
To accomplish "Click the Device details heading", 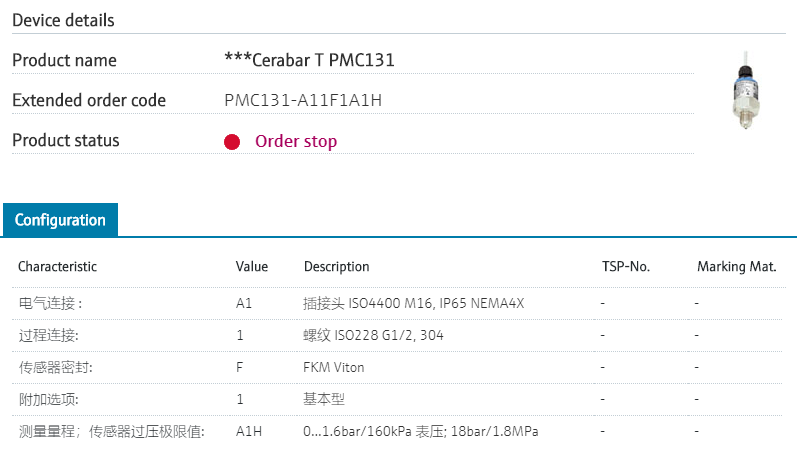I will (x=63, y=20).
